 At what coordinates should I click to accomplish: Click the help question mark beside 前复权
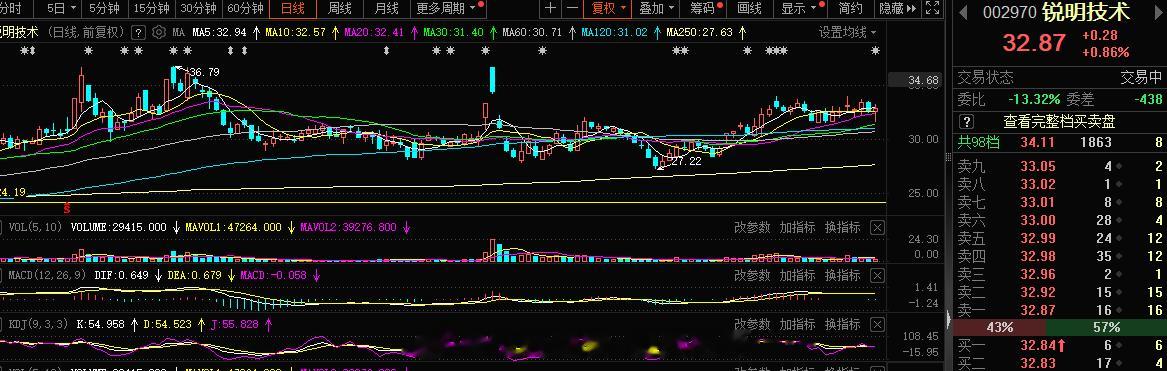click(x=138, y=32)
